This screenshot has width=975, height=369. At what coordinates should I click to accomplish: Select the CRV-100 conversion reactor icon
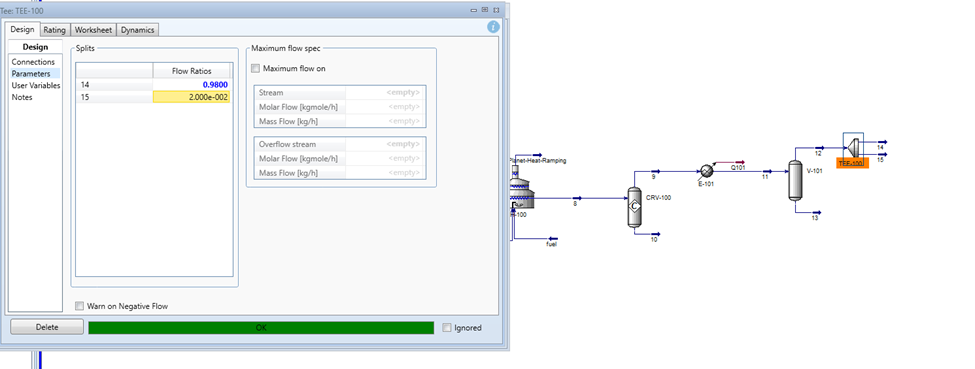634,207
